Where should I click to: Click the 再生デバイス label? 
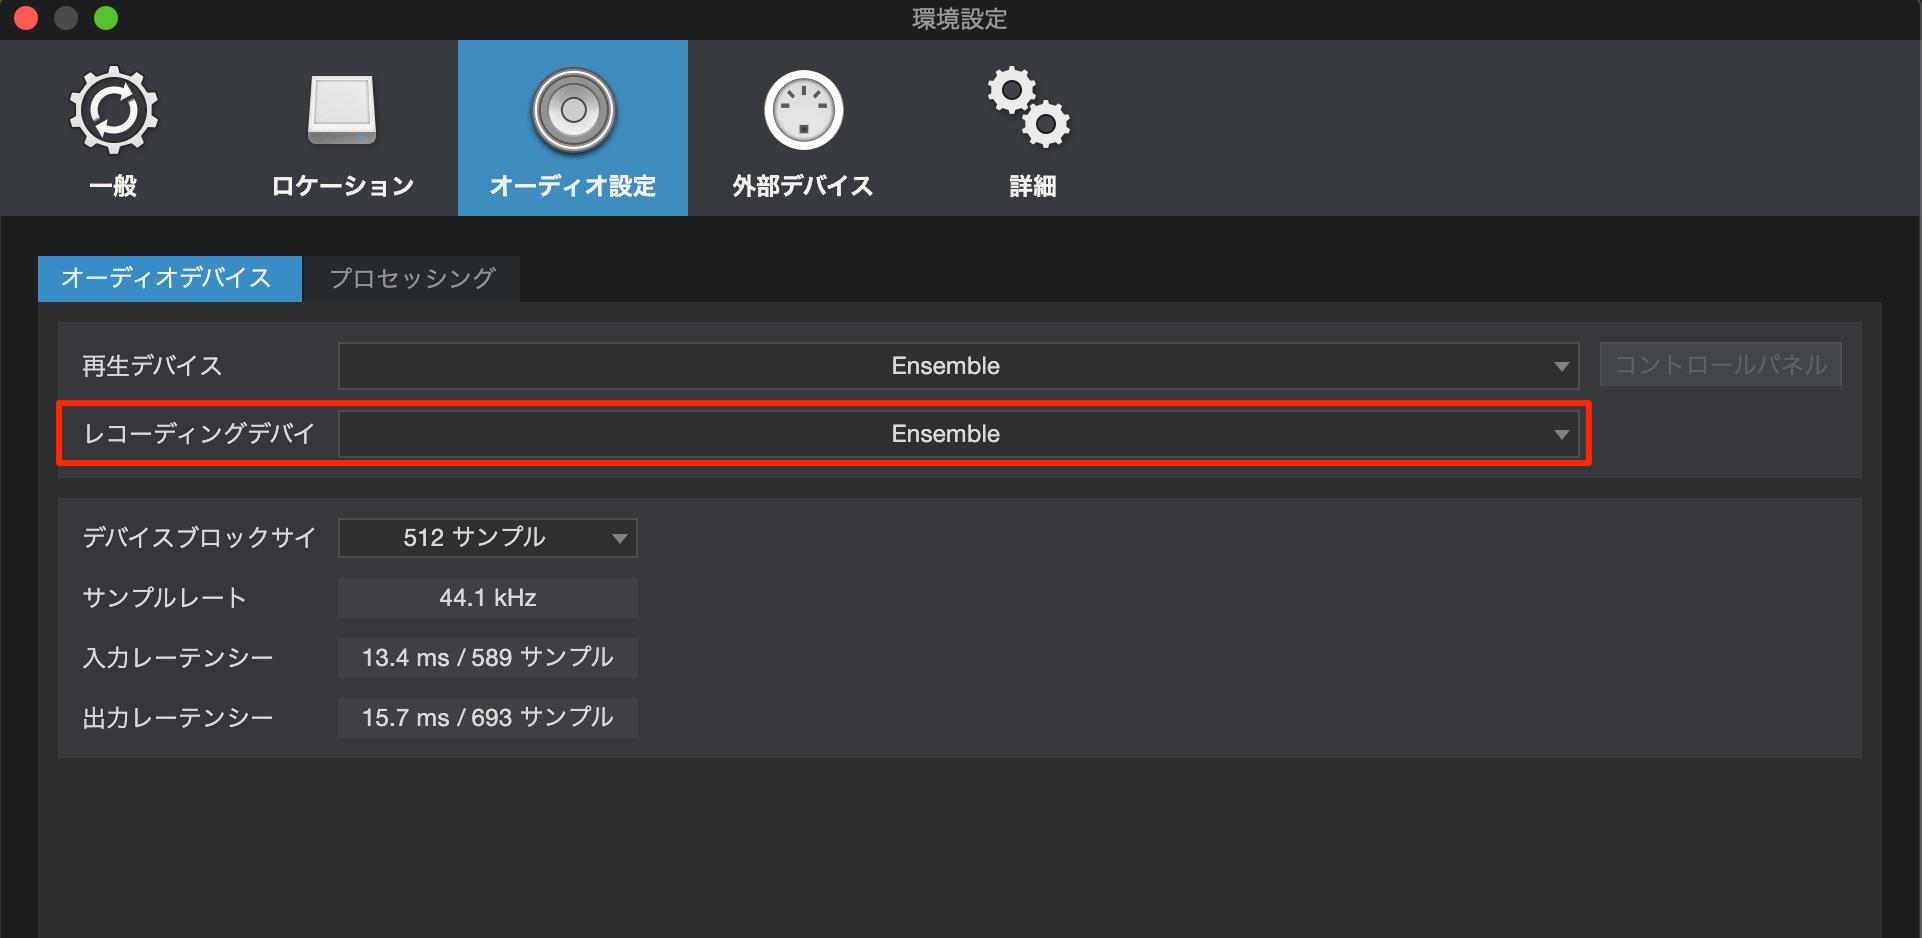(x=152, y=366)
